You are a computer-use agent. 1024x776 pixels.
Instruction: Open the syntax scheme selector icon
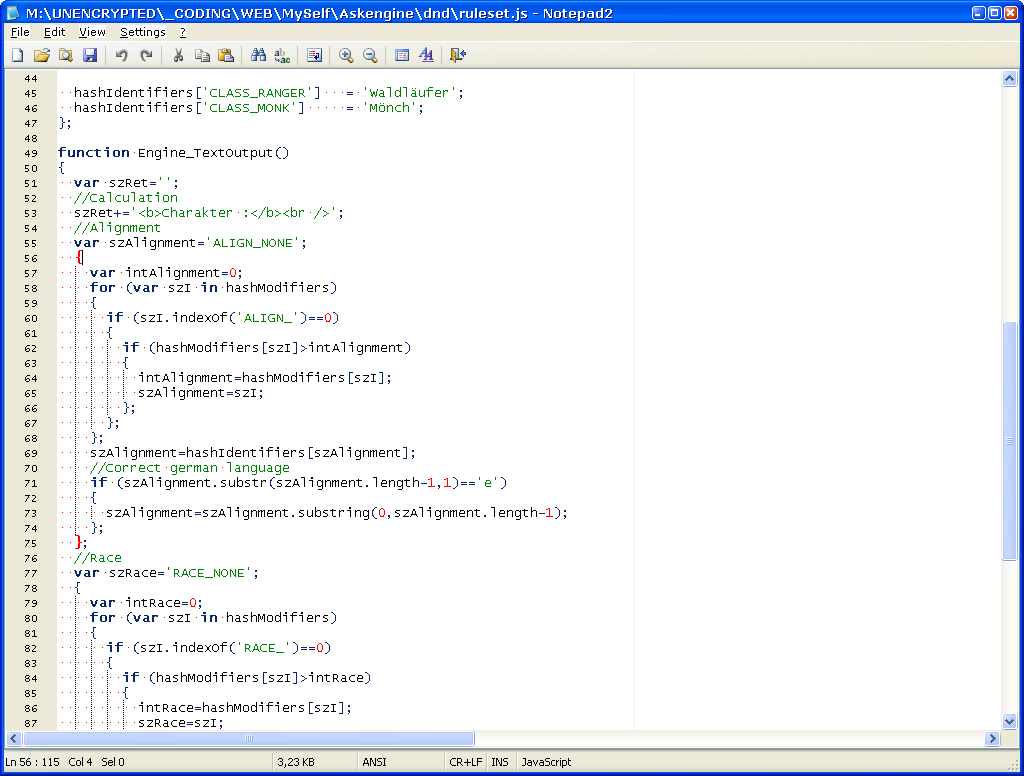402,56
